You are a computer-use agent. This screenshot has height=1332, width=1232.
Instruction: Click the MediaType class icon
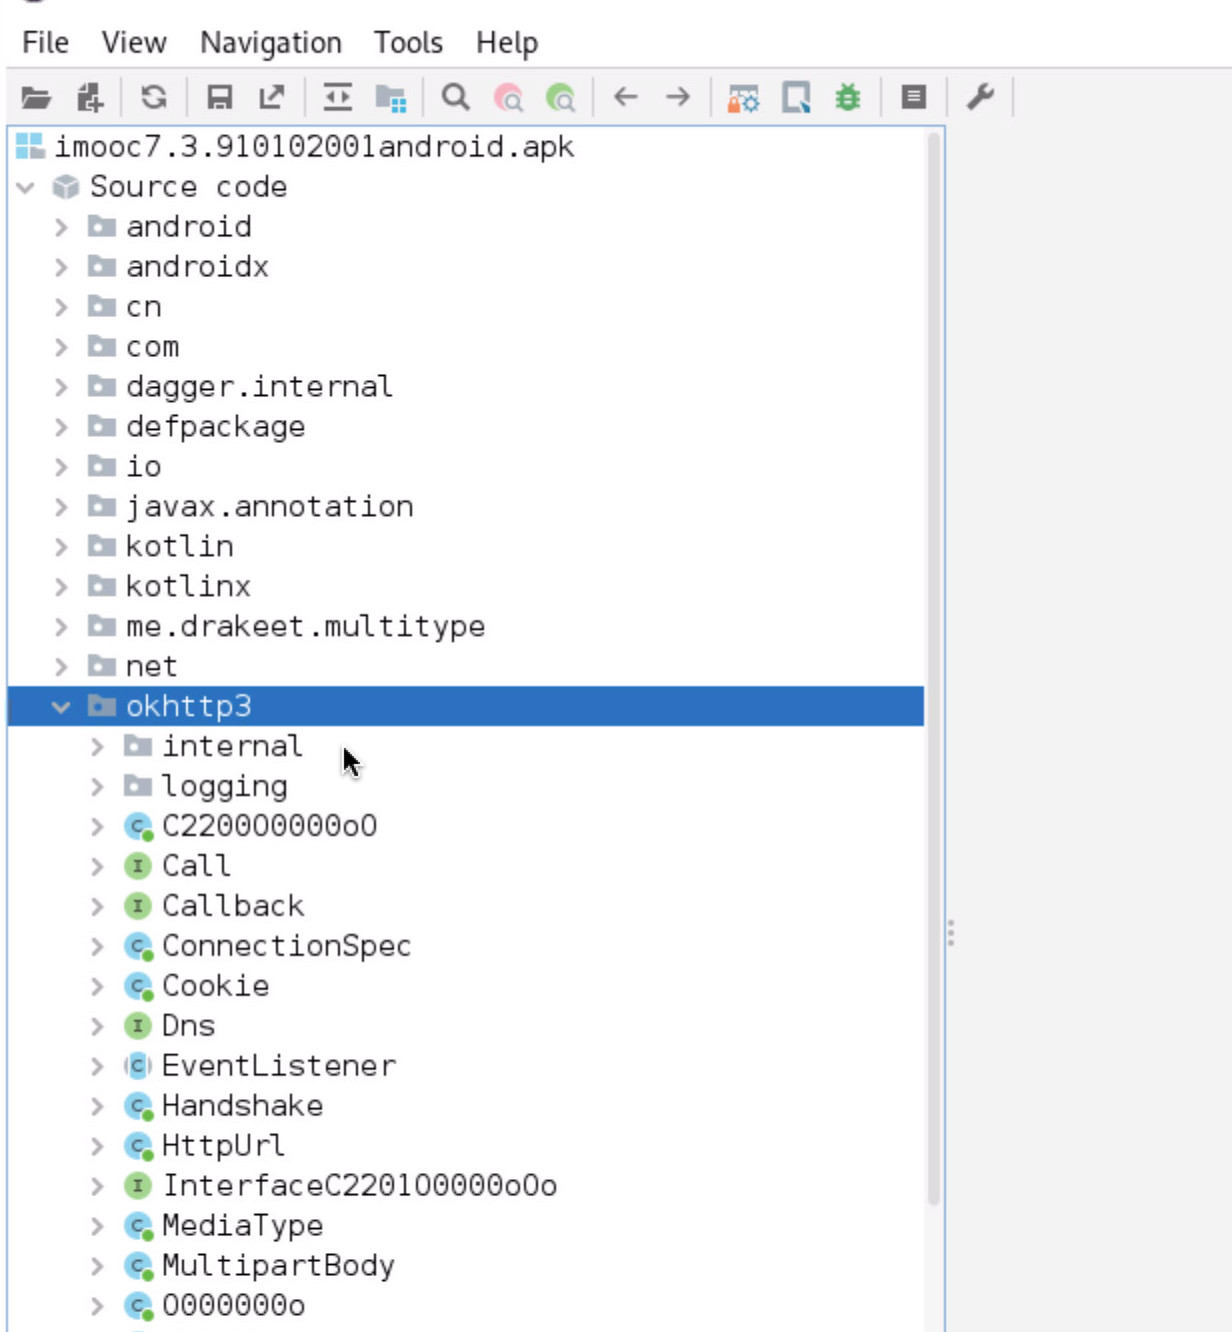138,1226
